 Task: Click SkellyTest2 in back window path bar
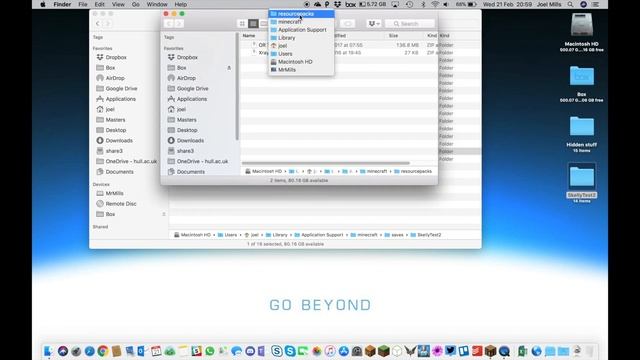[x=426, y=235]
